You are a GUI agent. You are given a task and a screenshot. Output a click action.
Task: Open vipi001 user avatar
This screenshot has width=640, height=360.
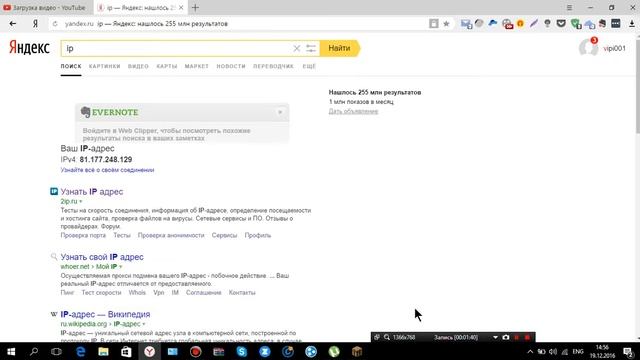point(588,47)
